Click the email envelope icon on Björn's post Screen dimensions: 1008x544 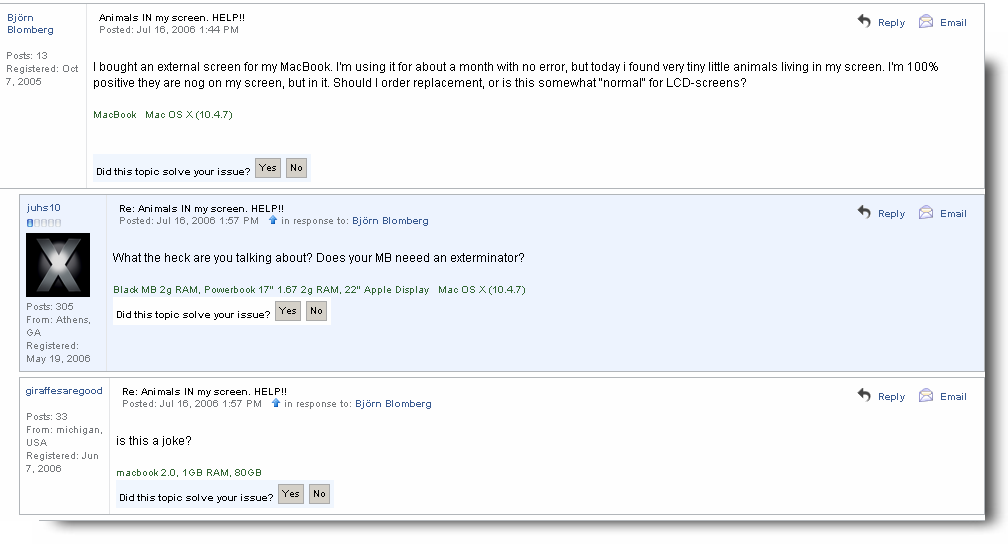(x=926, y=21)
